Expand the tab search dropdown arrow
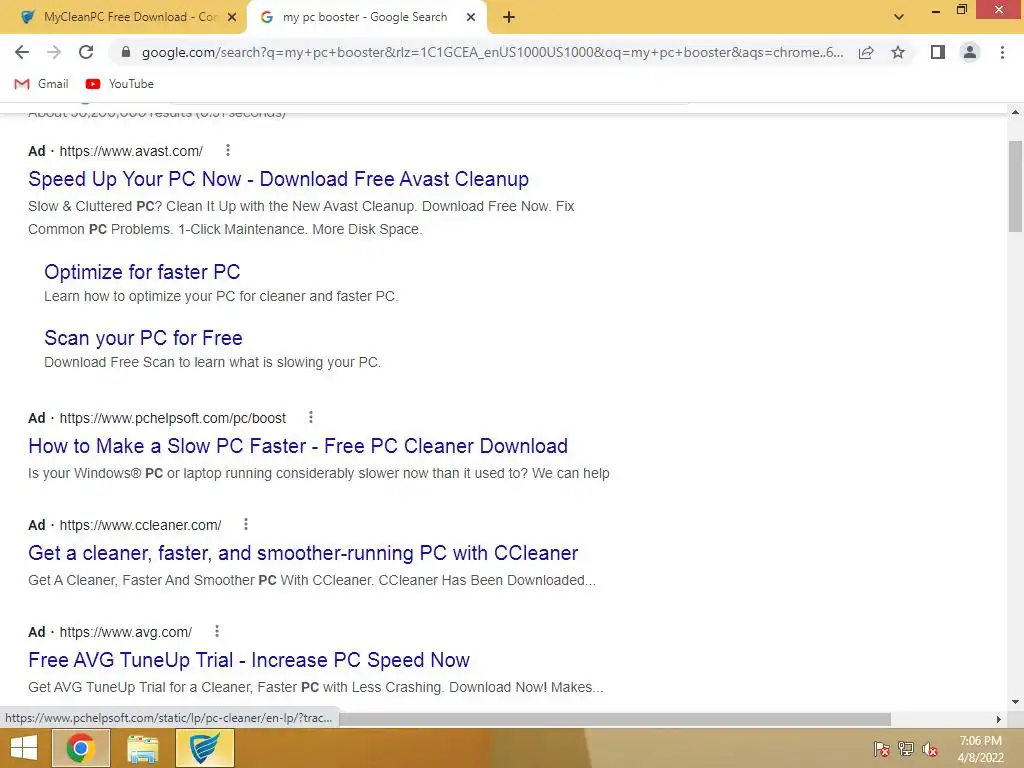 pyautogui.click(x=899, y=18)
